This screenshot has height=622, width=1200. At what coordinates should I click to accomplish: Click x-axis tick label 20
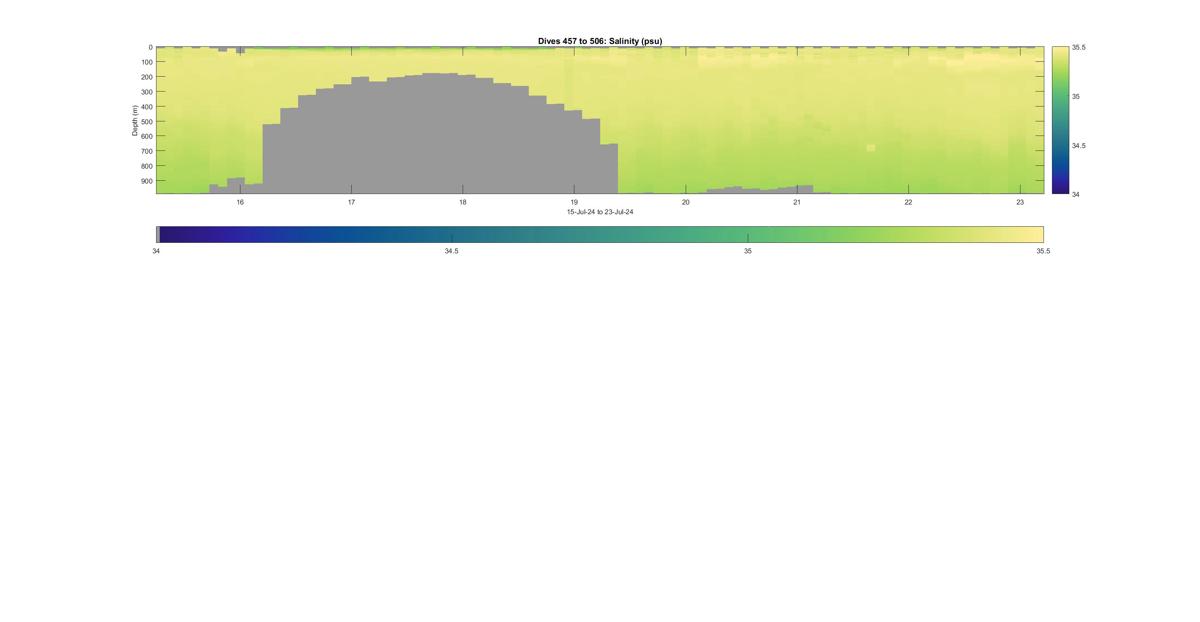685,202
